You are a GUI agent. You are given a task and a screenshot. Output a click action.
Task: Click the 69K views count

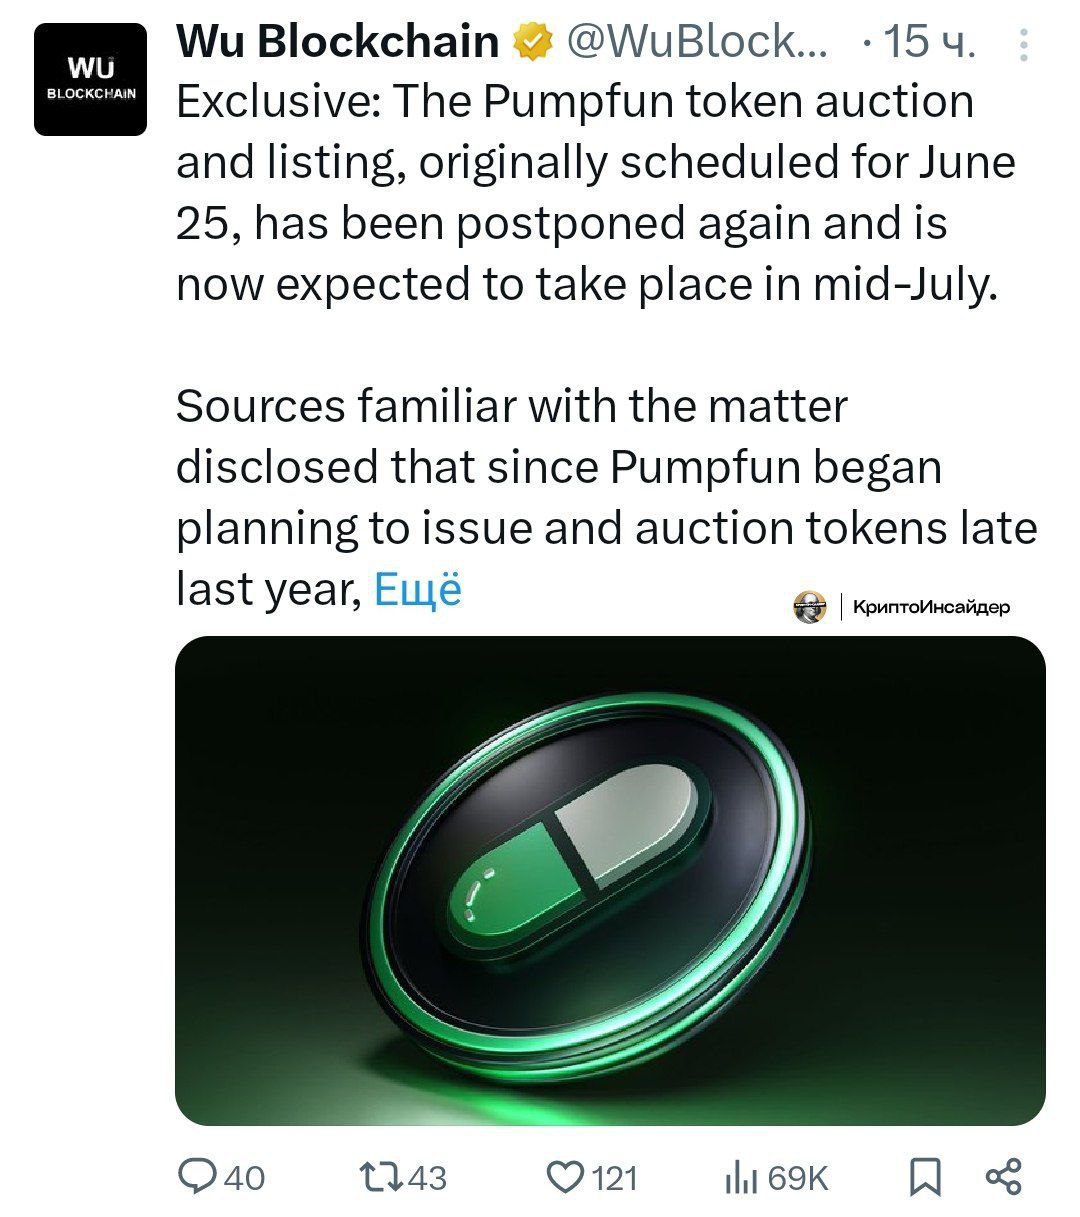798,1178
